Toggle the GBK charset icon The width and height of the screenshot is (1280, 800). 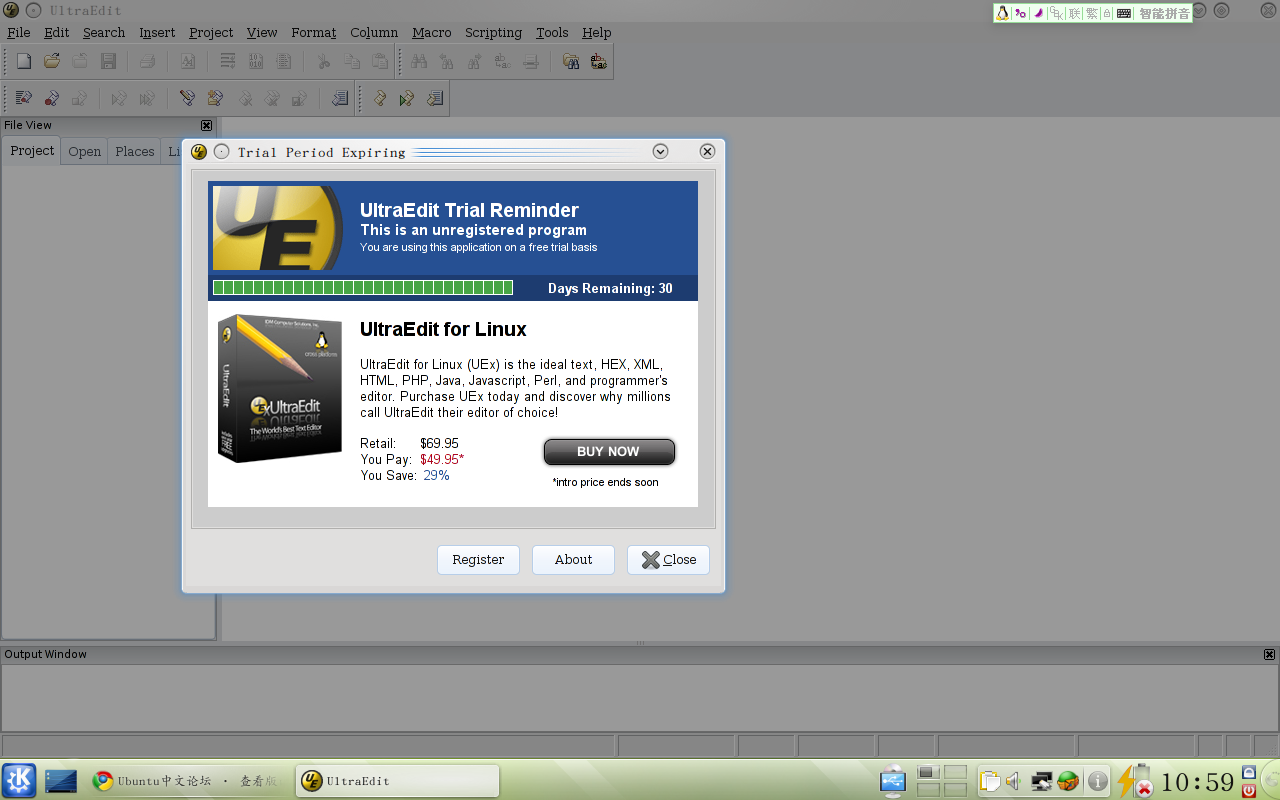point(1056,13)
